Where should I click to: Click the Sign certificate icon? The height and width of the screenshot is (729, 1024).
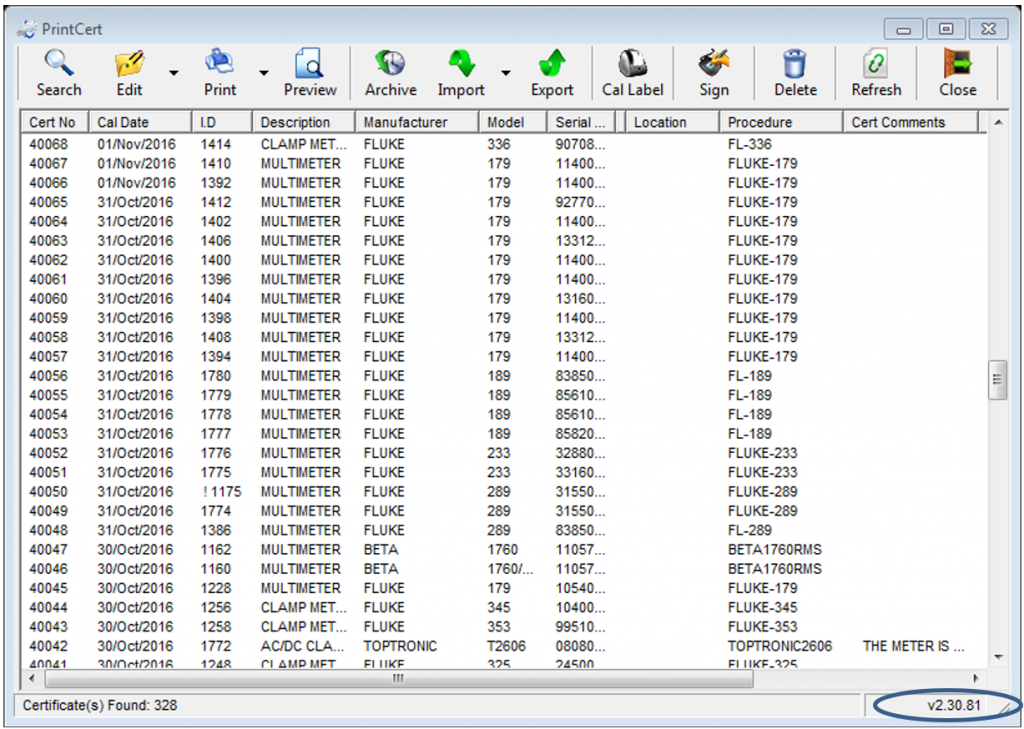[x=714, y=65]
